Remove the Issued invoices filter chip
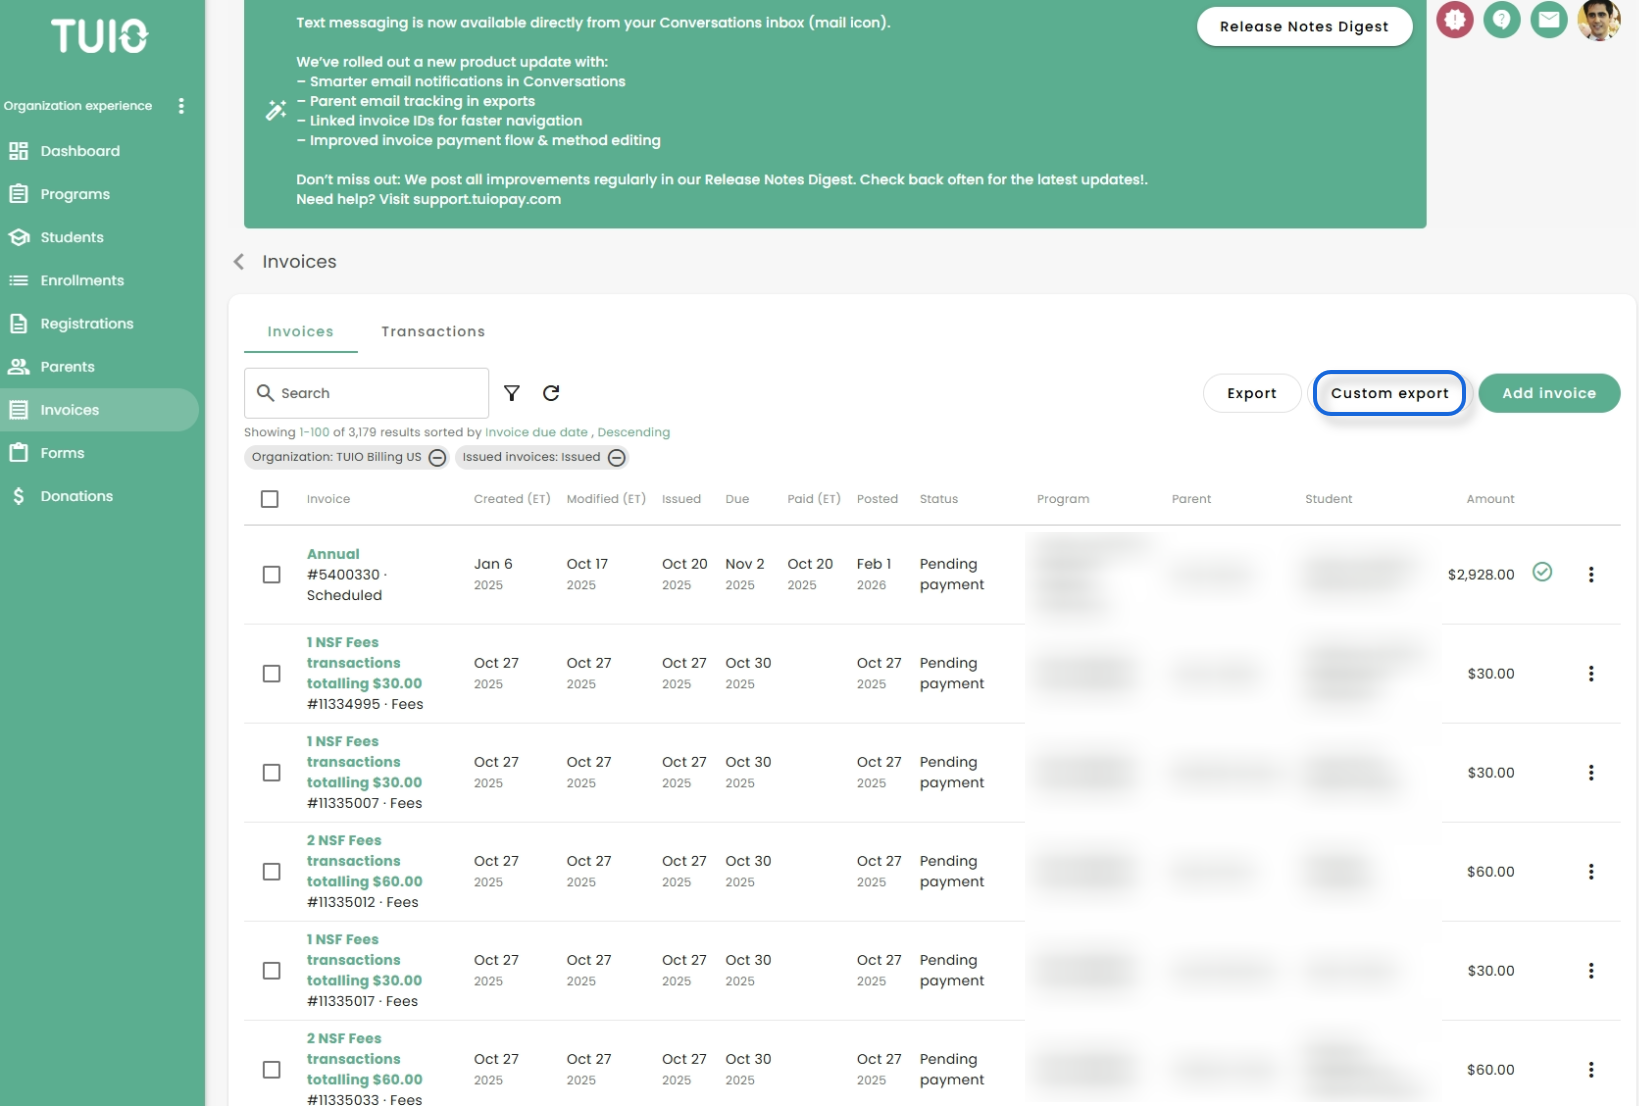Screen dimensions: 1639x1106 617,458
